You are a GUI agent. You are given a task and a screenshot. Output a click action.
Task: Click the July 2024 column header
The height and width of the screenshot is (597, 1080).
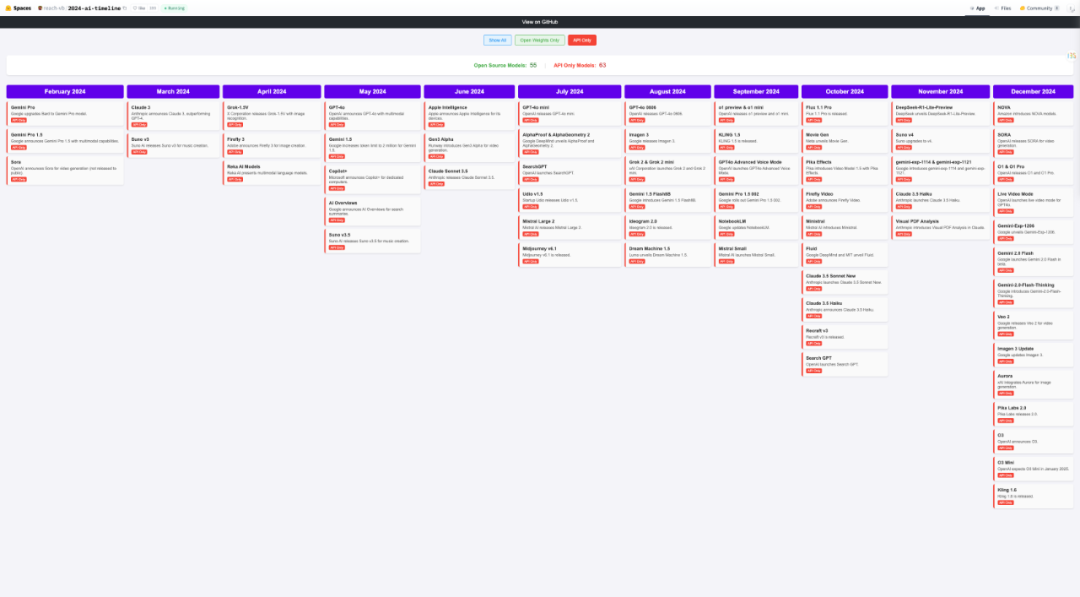click(570, 91)
